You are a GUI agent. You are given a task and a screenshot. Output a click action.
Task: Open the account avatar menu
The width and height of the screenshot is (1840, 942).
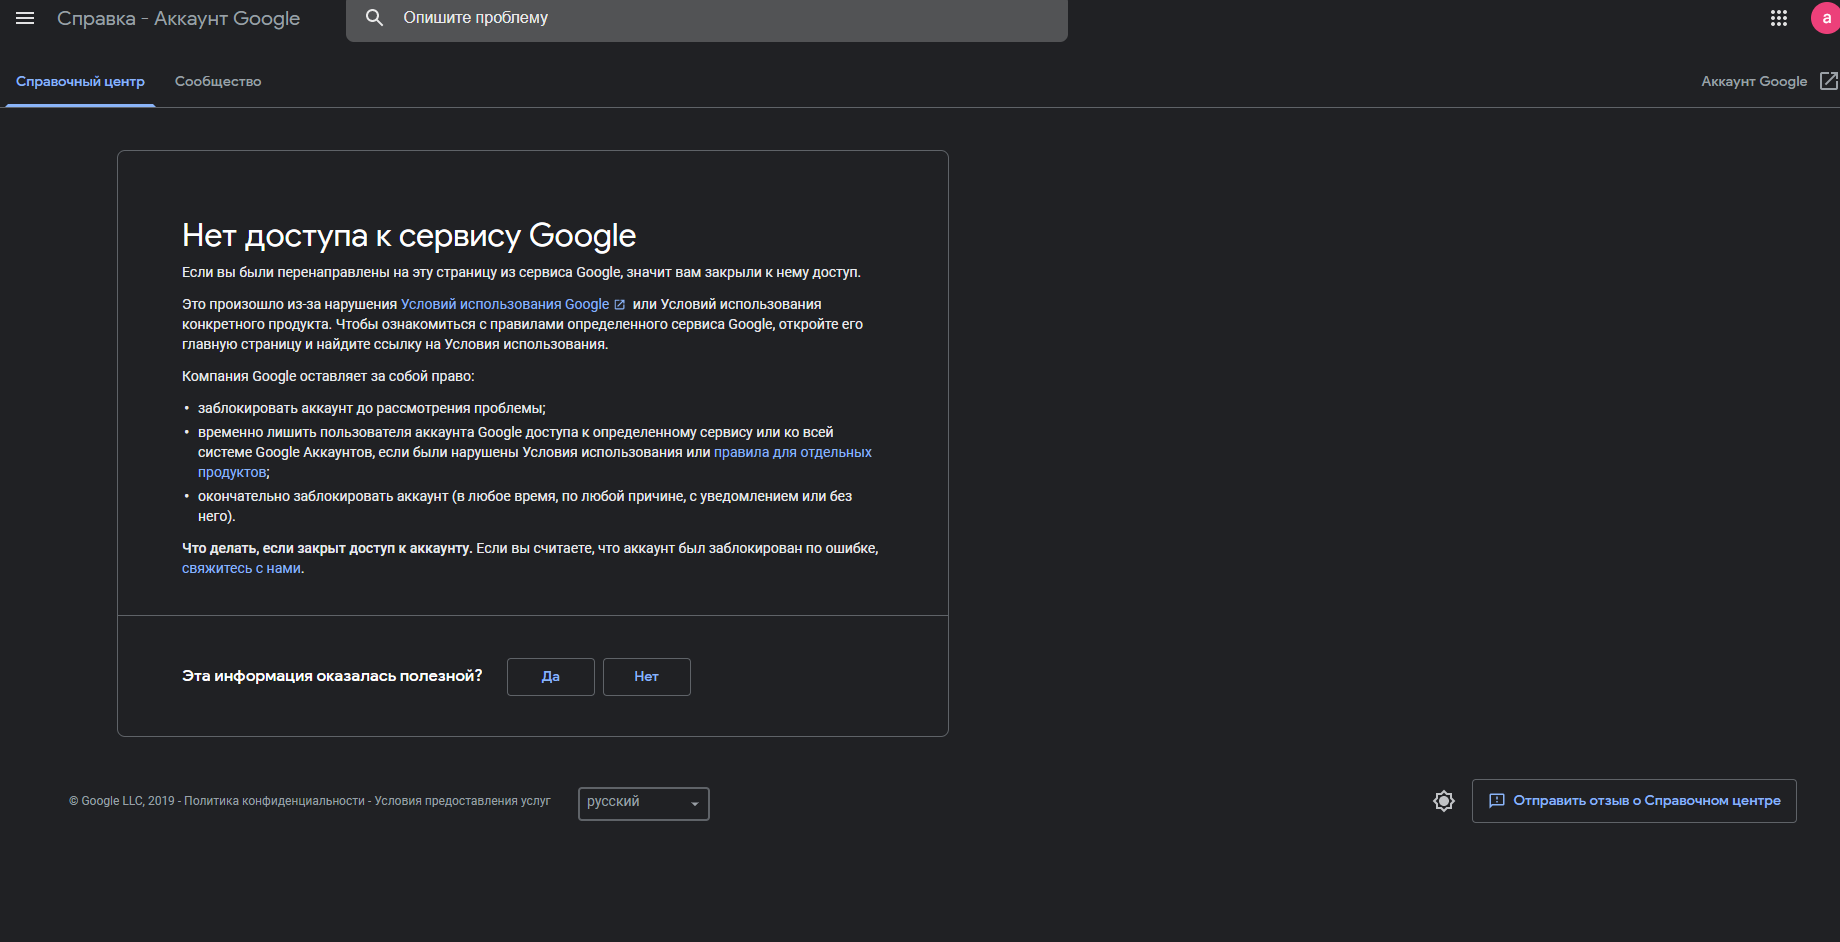(1825, 18)
